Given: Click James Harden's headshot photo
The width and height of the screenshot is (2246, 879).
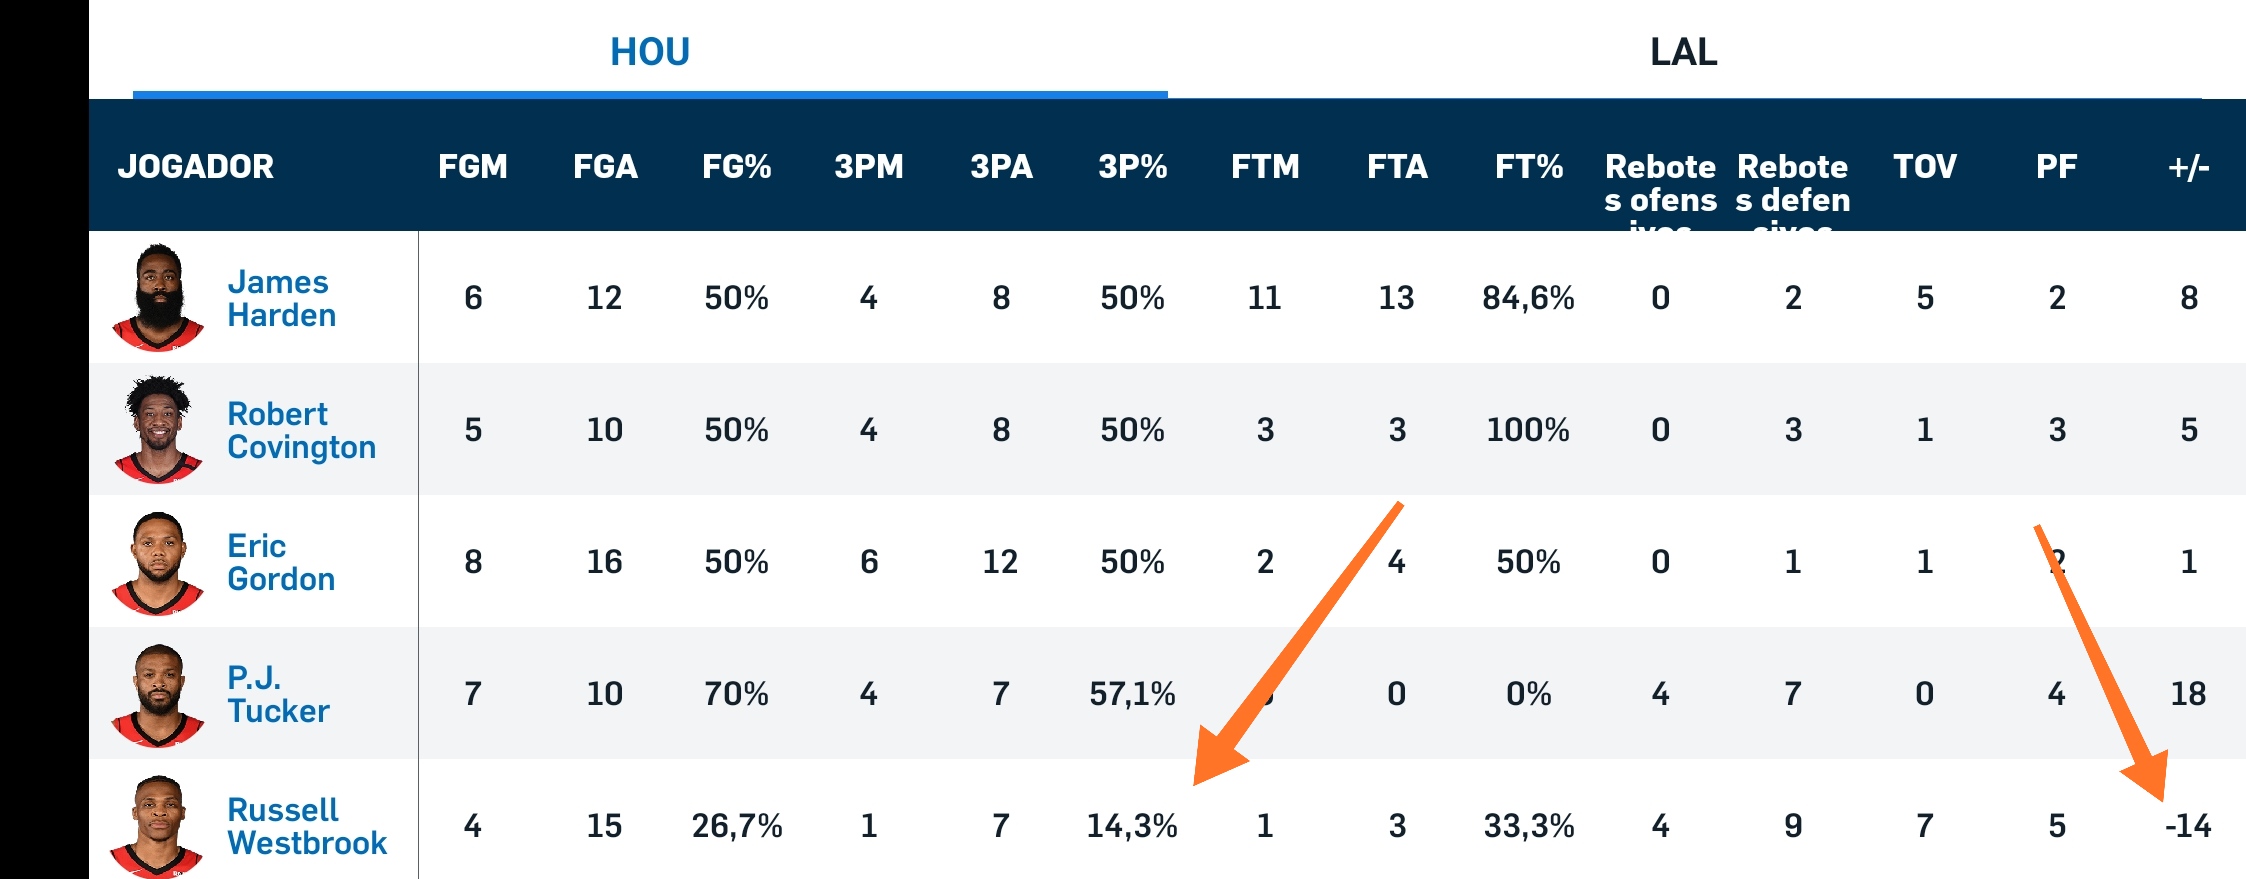Looking at the screenshot, I should pos(158,298).
